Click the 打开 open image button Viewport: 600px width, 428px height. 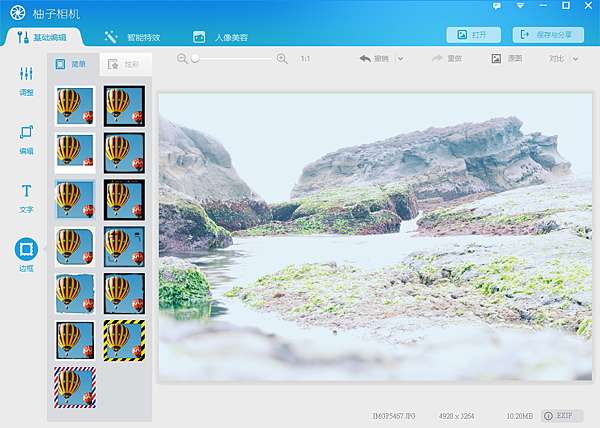(x=473, y=35)
